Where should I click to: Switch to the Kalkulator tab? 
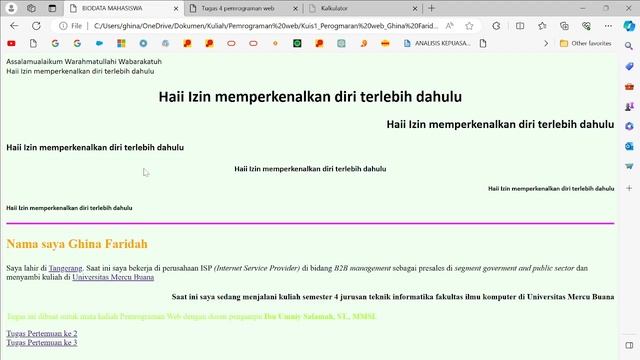point(363,8)
